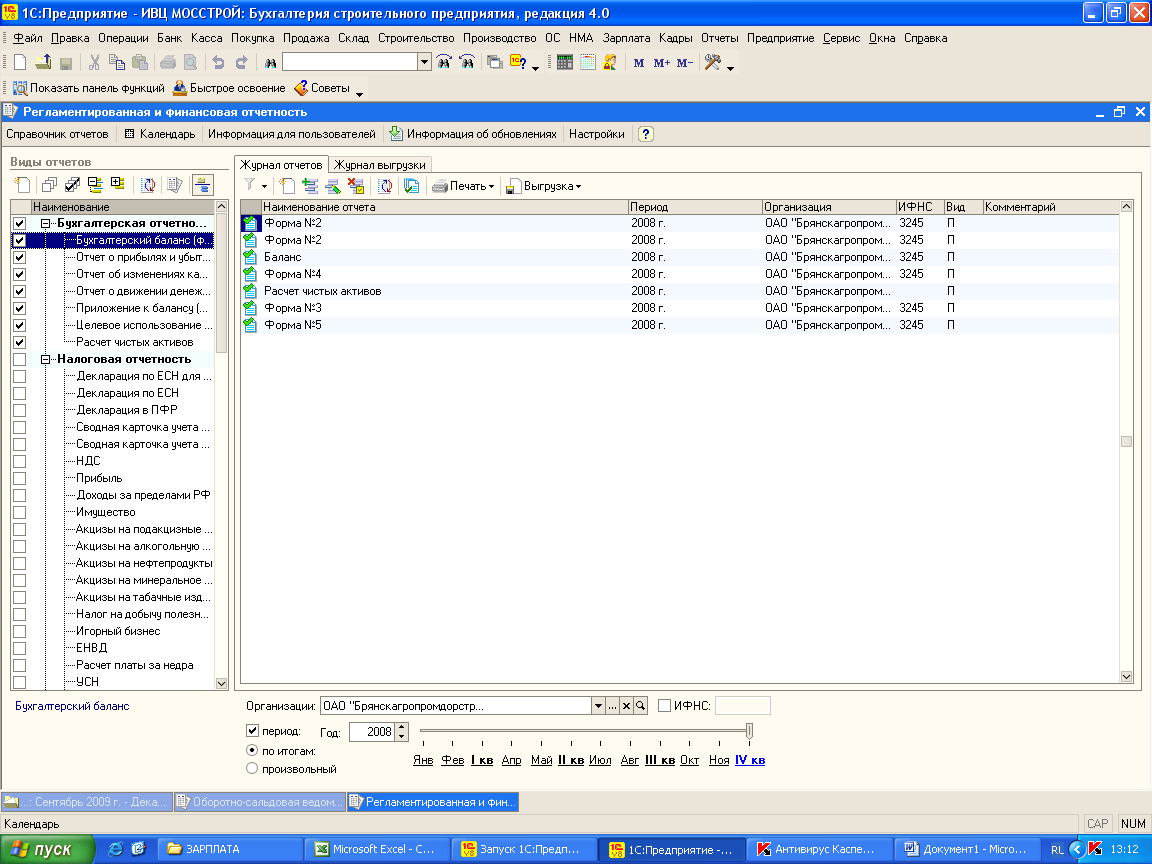Click the uncheck all boxes icon
This screenshot has height=864, width=1152.
click(x=49, y=185)
